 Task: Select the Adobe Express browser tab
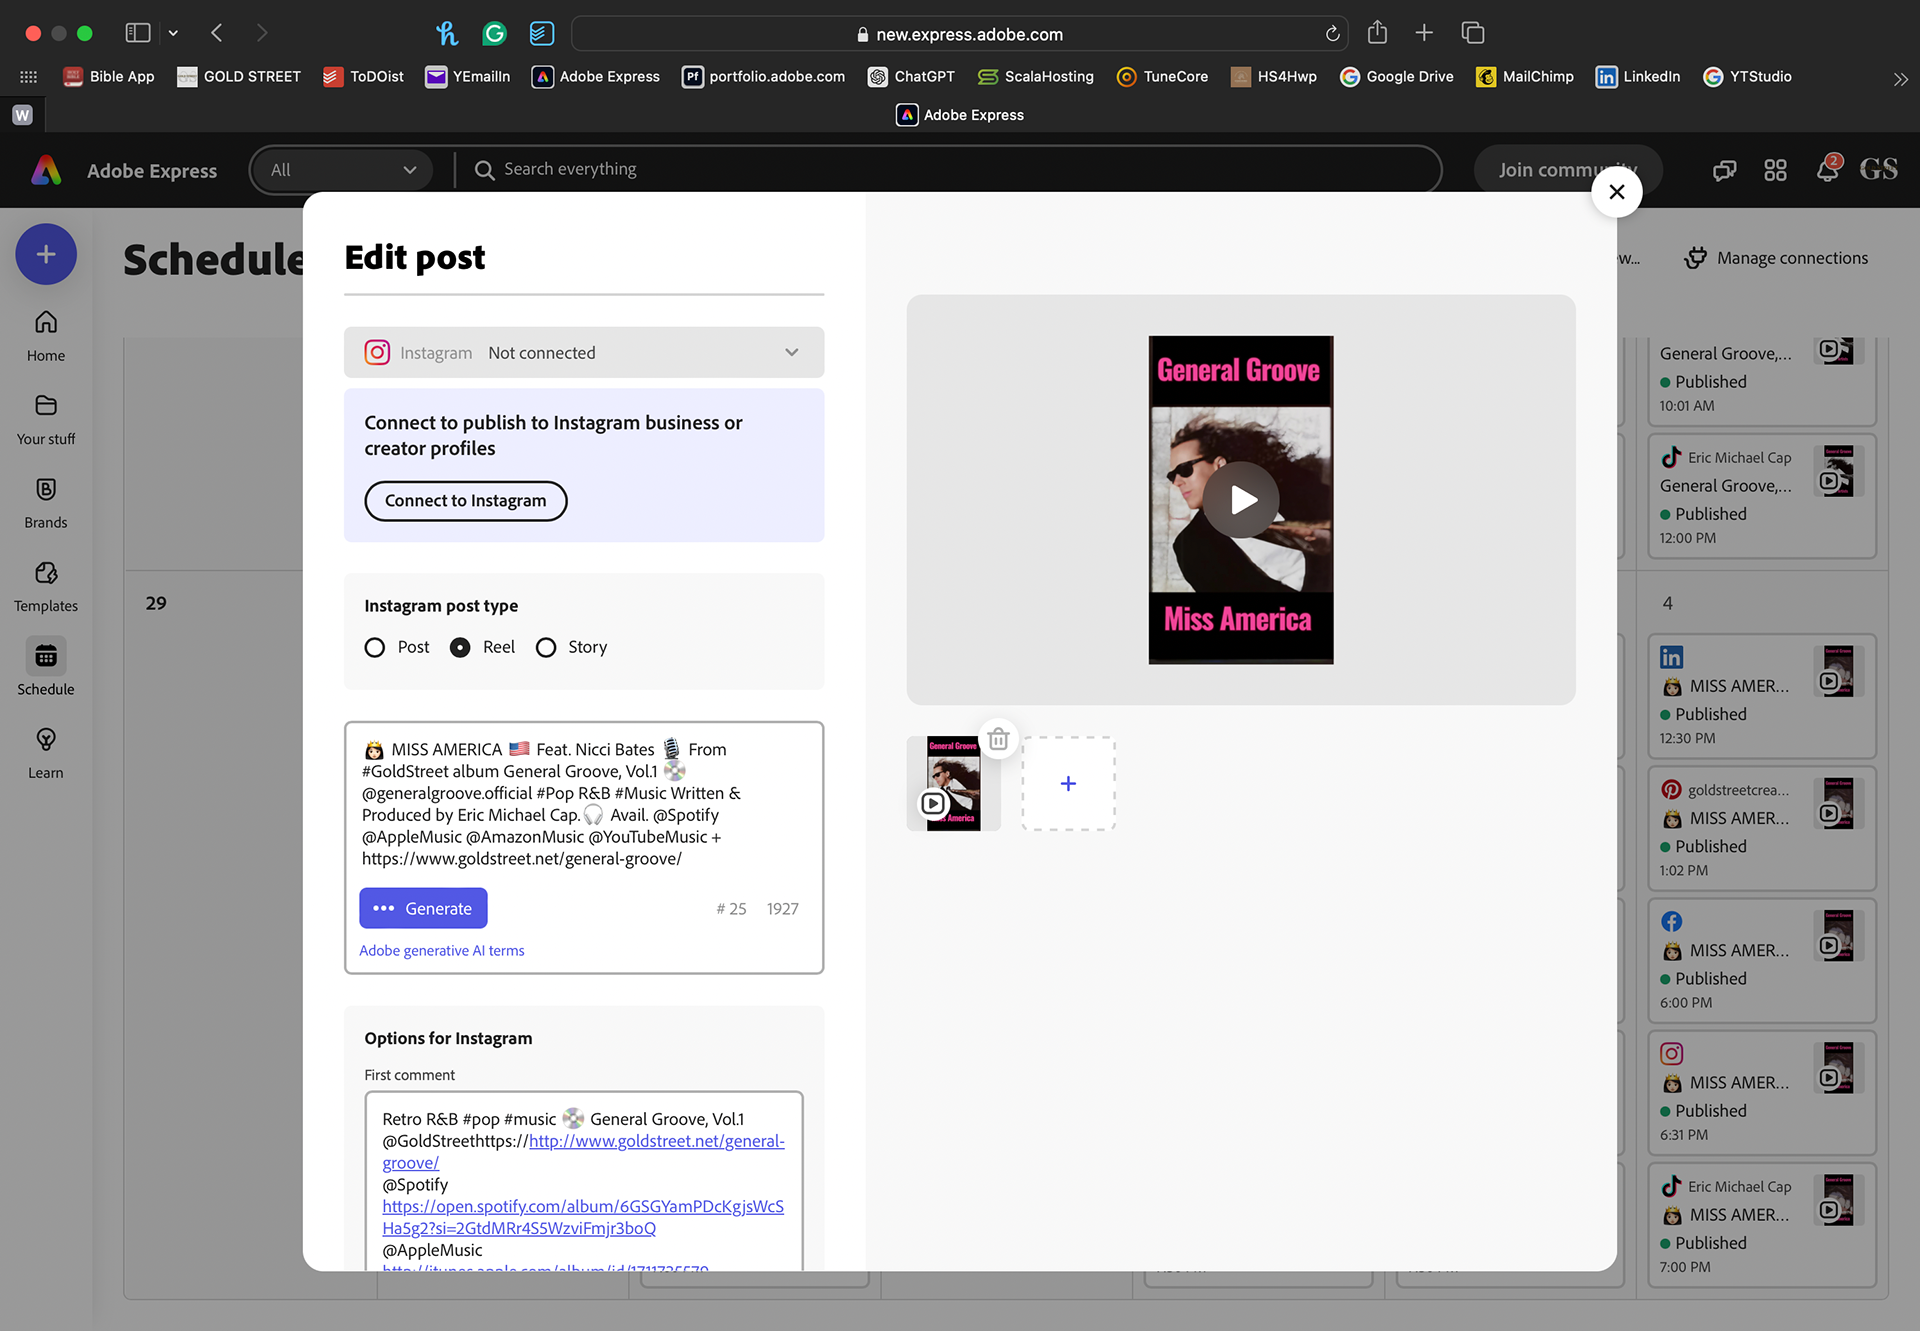[960, 115]
